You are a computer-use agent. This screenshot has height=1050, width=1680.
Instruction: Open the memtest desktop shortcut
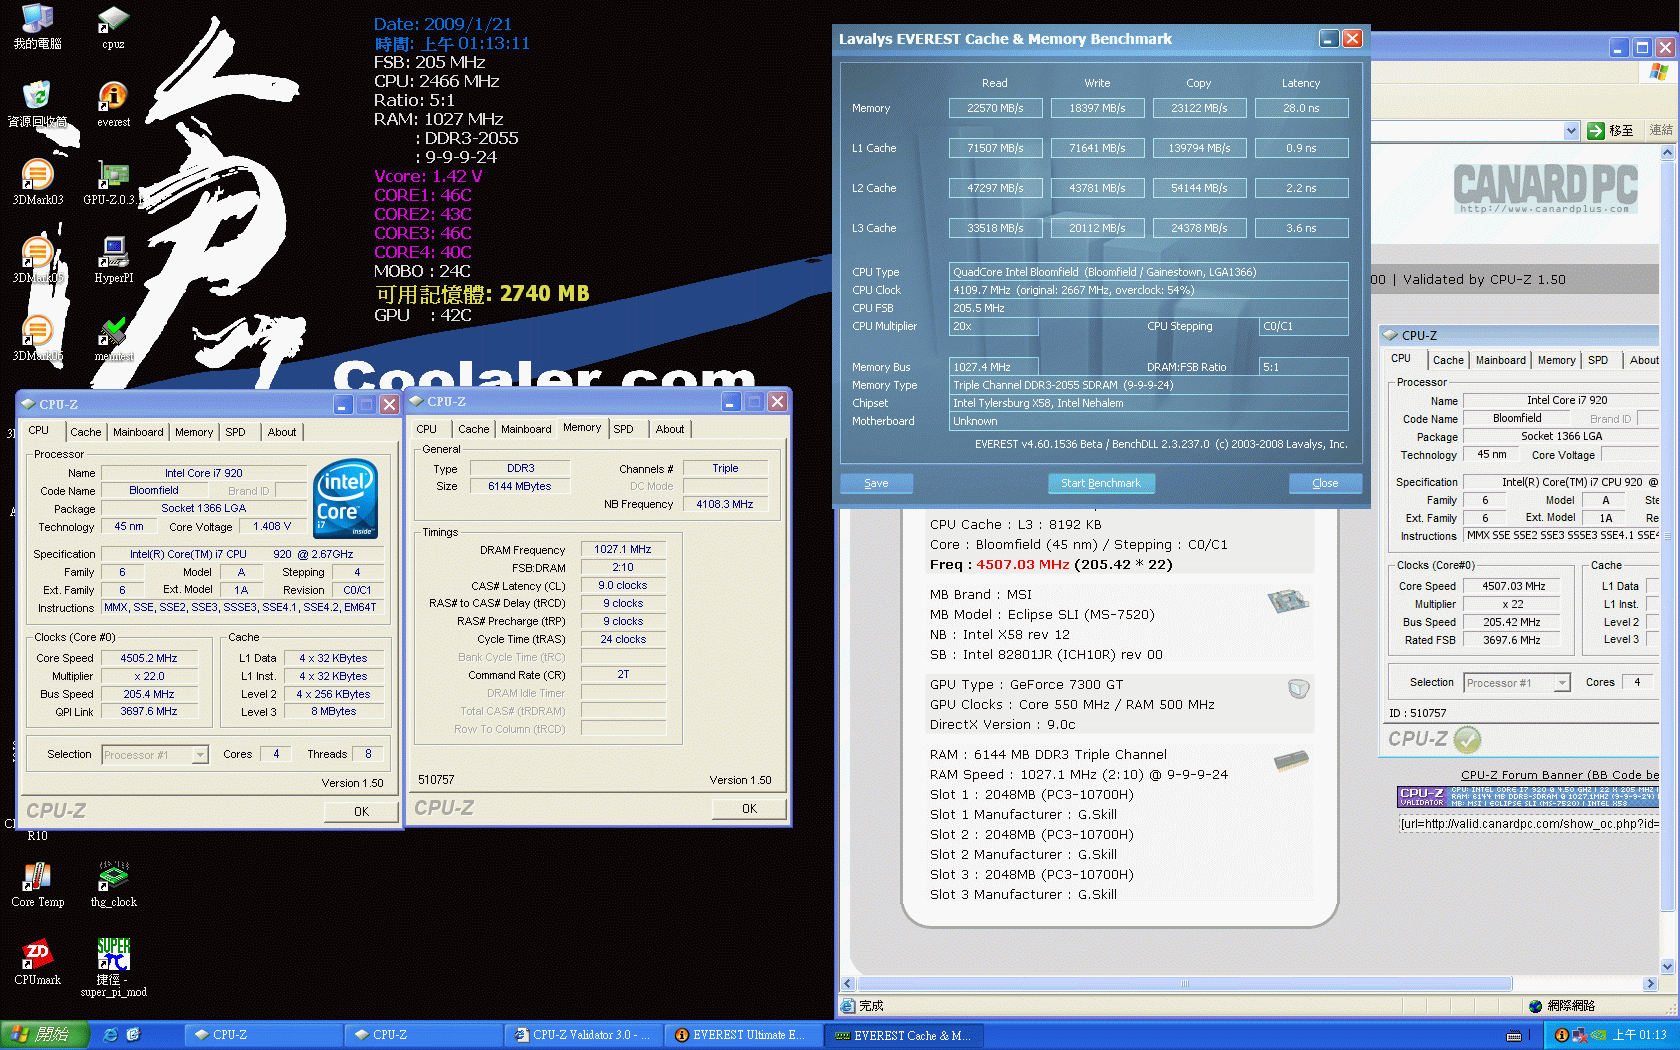tap(113, 339)
